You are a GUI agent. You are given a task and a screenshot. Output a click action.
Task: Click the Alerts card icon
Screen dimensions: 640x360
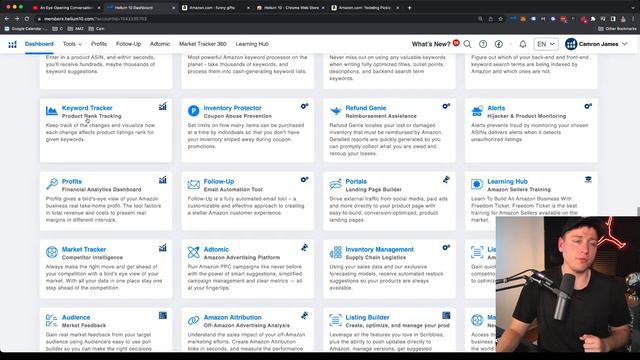(477, 111)
